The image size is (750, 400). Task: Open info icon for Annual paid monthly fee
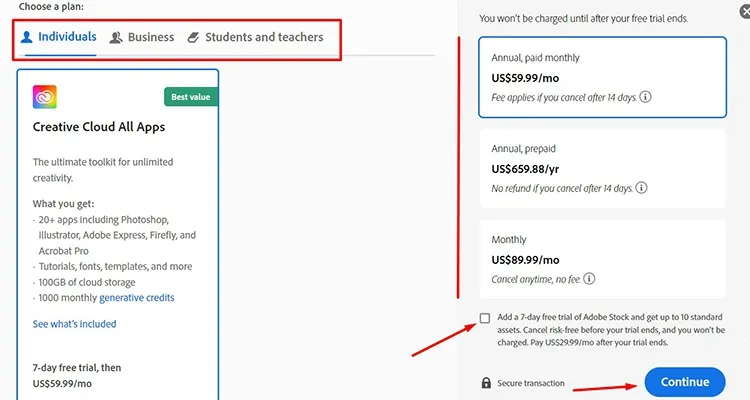click(x=646, y=97)
